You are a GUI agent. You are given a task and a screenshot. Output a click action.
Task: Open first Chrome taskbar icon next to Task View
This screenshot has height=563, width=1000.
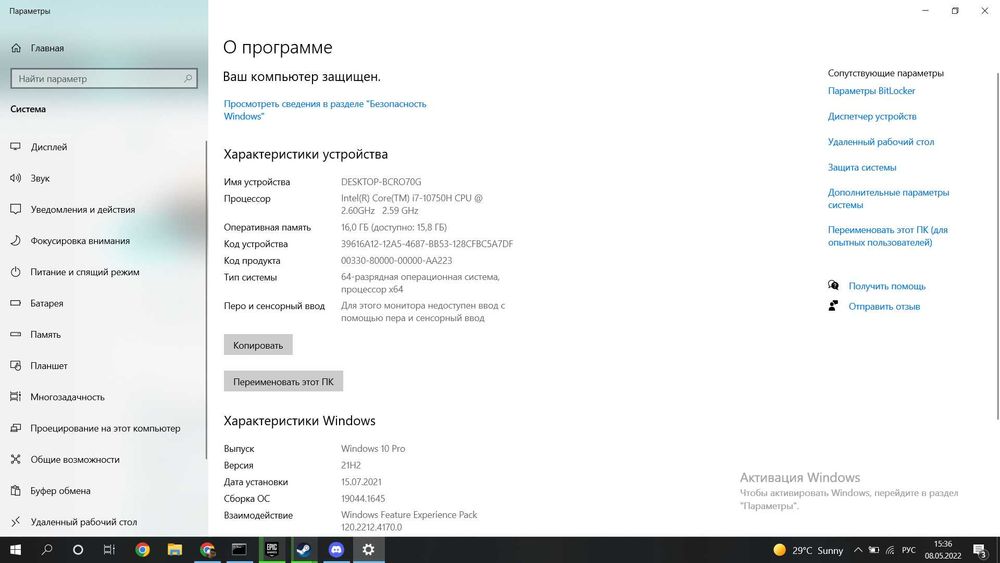142,550
